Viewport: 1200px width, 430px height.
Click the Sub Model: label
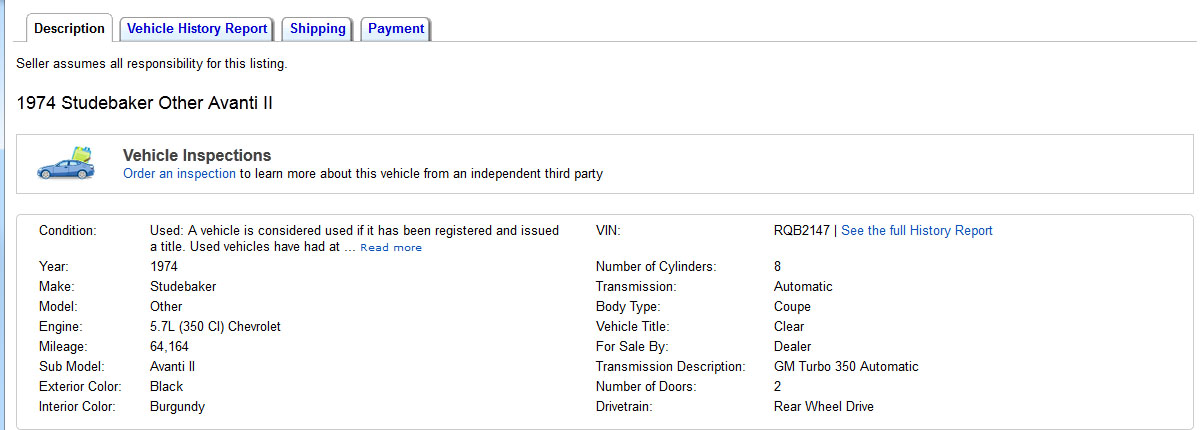coord(70,366)
